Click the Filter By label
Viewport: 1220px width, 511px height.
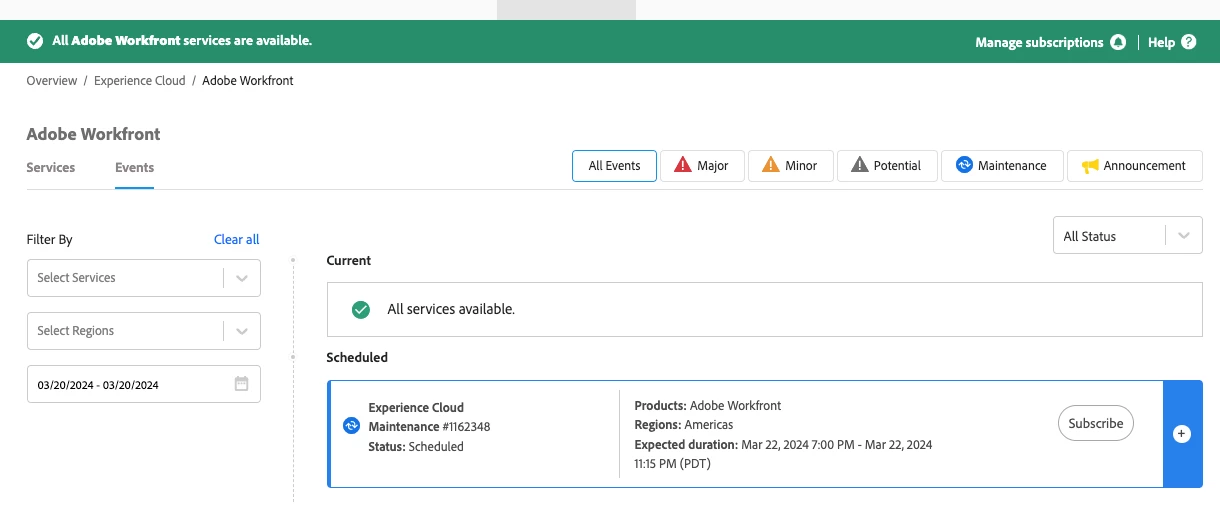50,239
